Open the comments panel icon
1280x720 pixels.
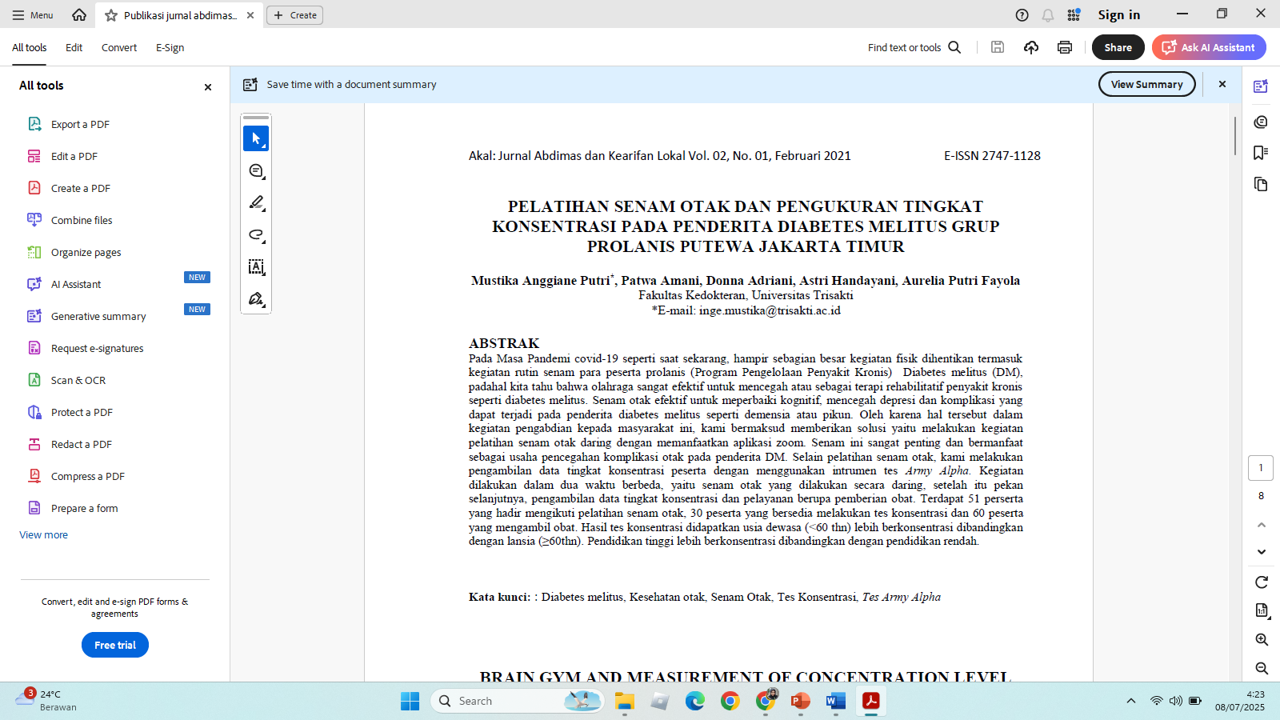(1261, 121)
